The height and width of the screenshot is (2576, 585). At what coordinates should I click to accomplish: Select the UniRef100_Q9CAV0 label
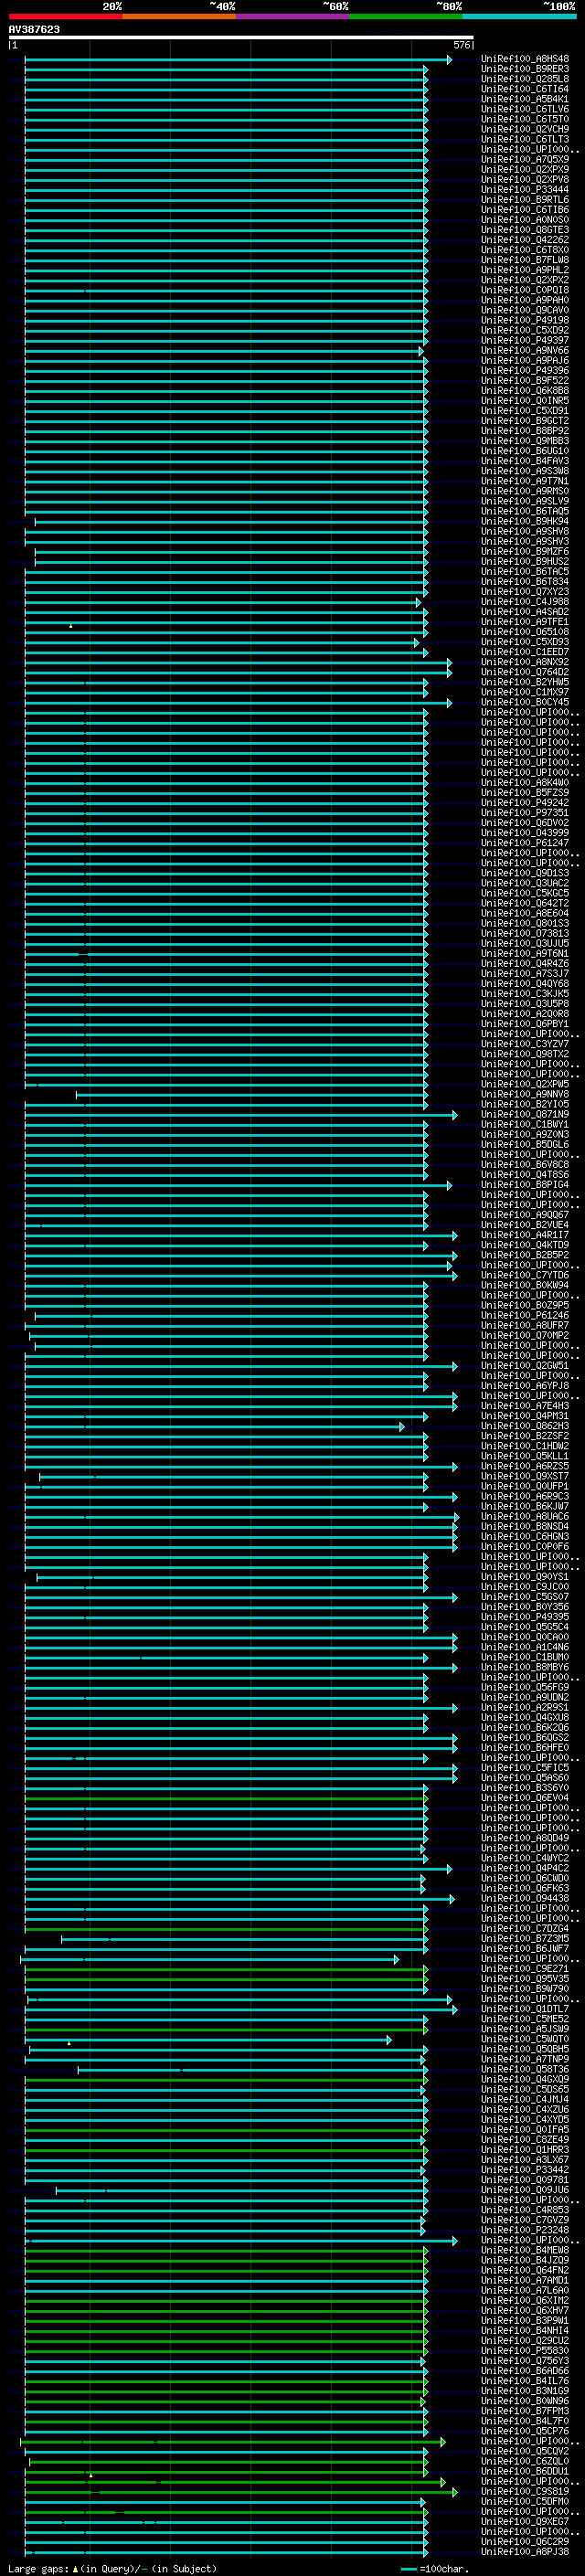525,310
